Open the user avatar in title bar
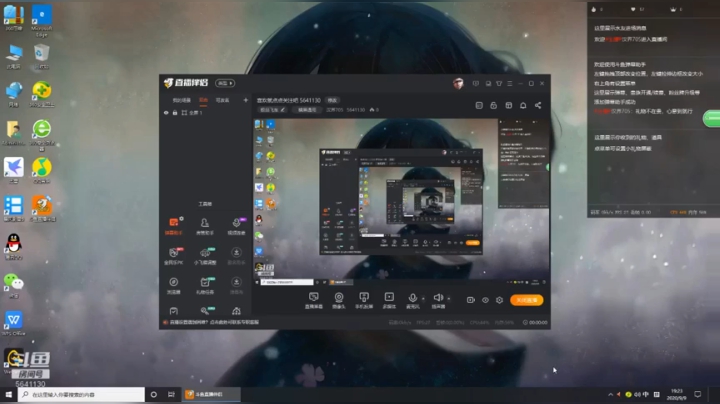The height and width of the screenshot is (404, 720). pos(458,83)
